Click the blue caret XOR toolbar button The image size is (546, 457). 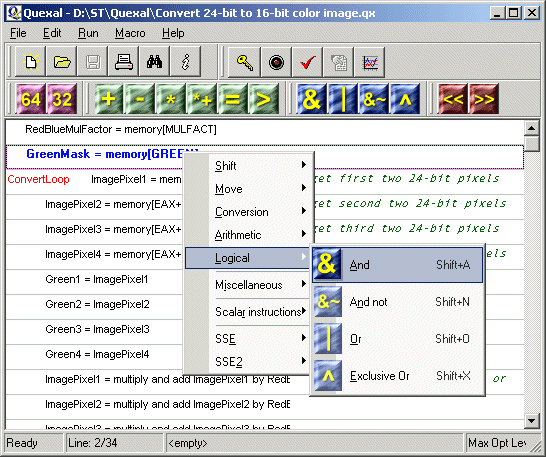click(x=405, y=99)
